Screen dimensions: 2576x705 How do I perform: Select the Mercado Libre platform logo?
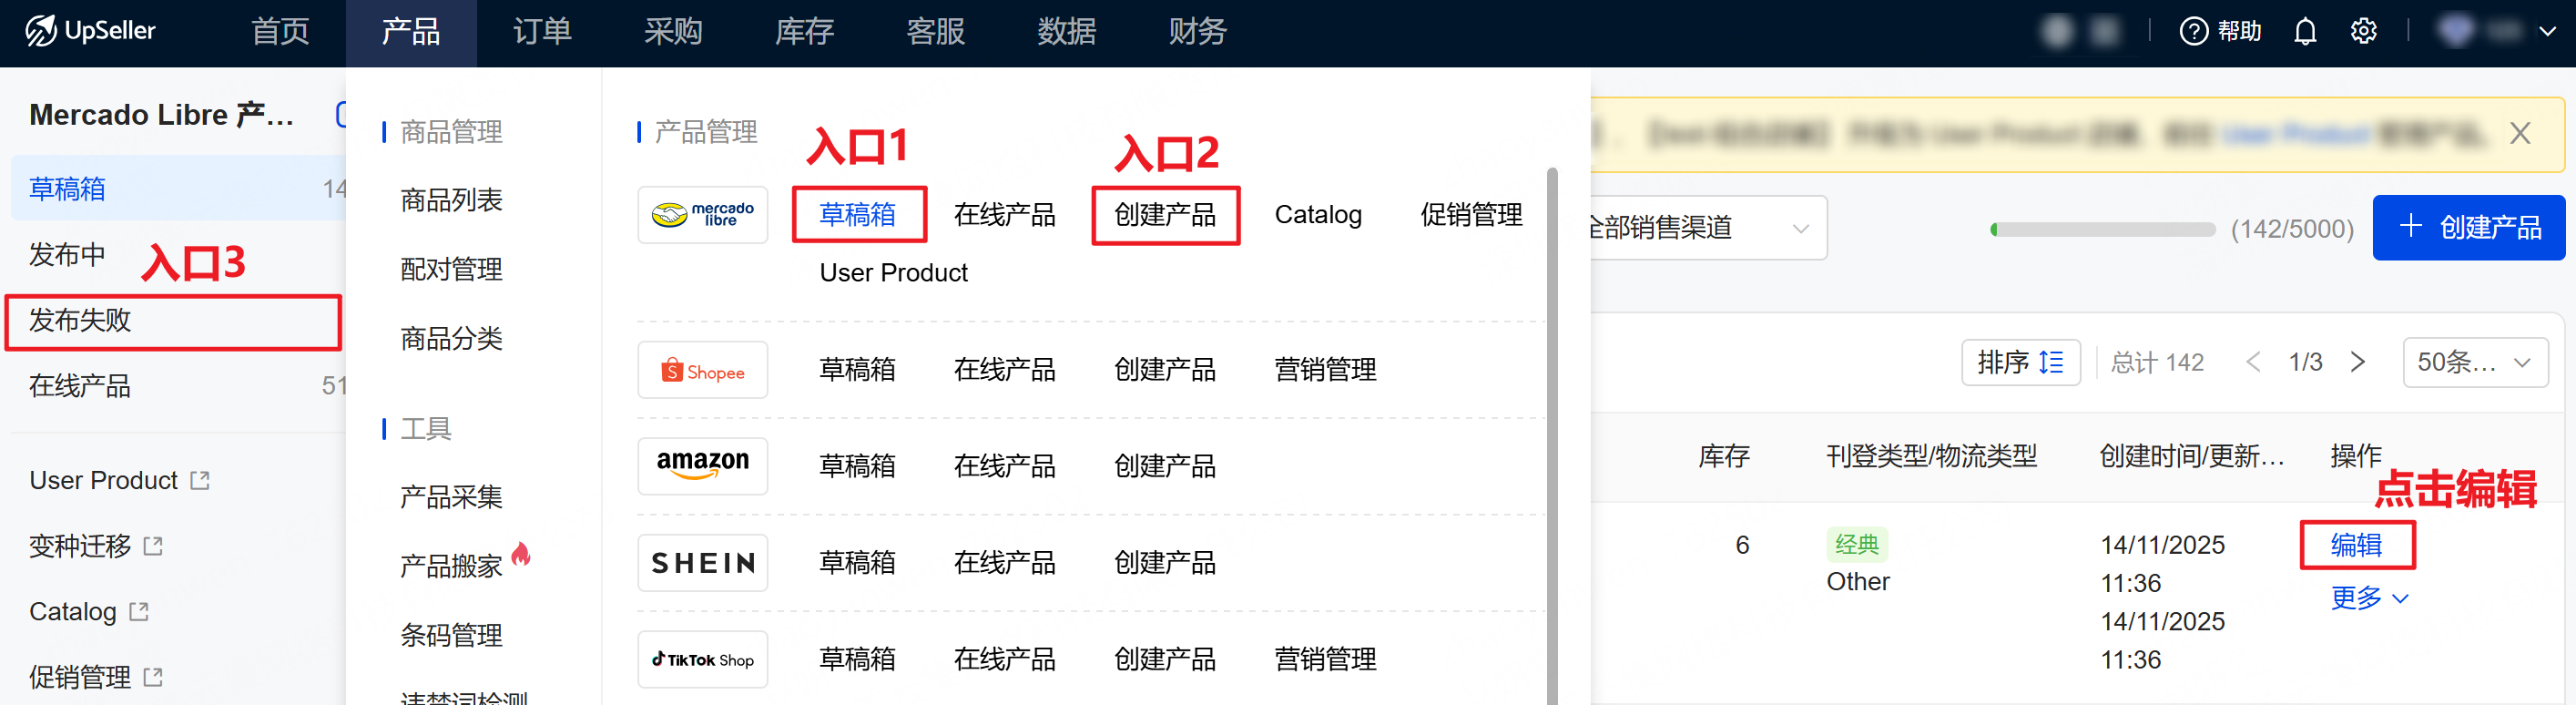(x=702, y=215)
